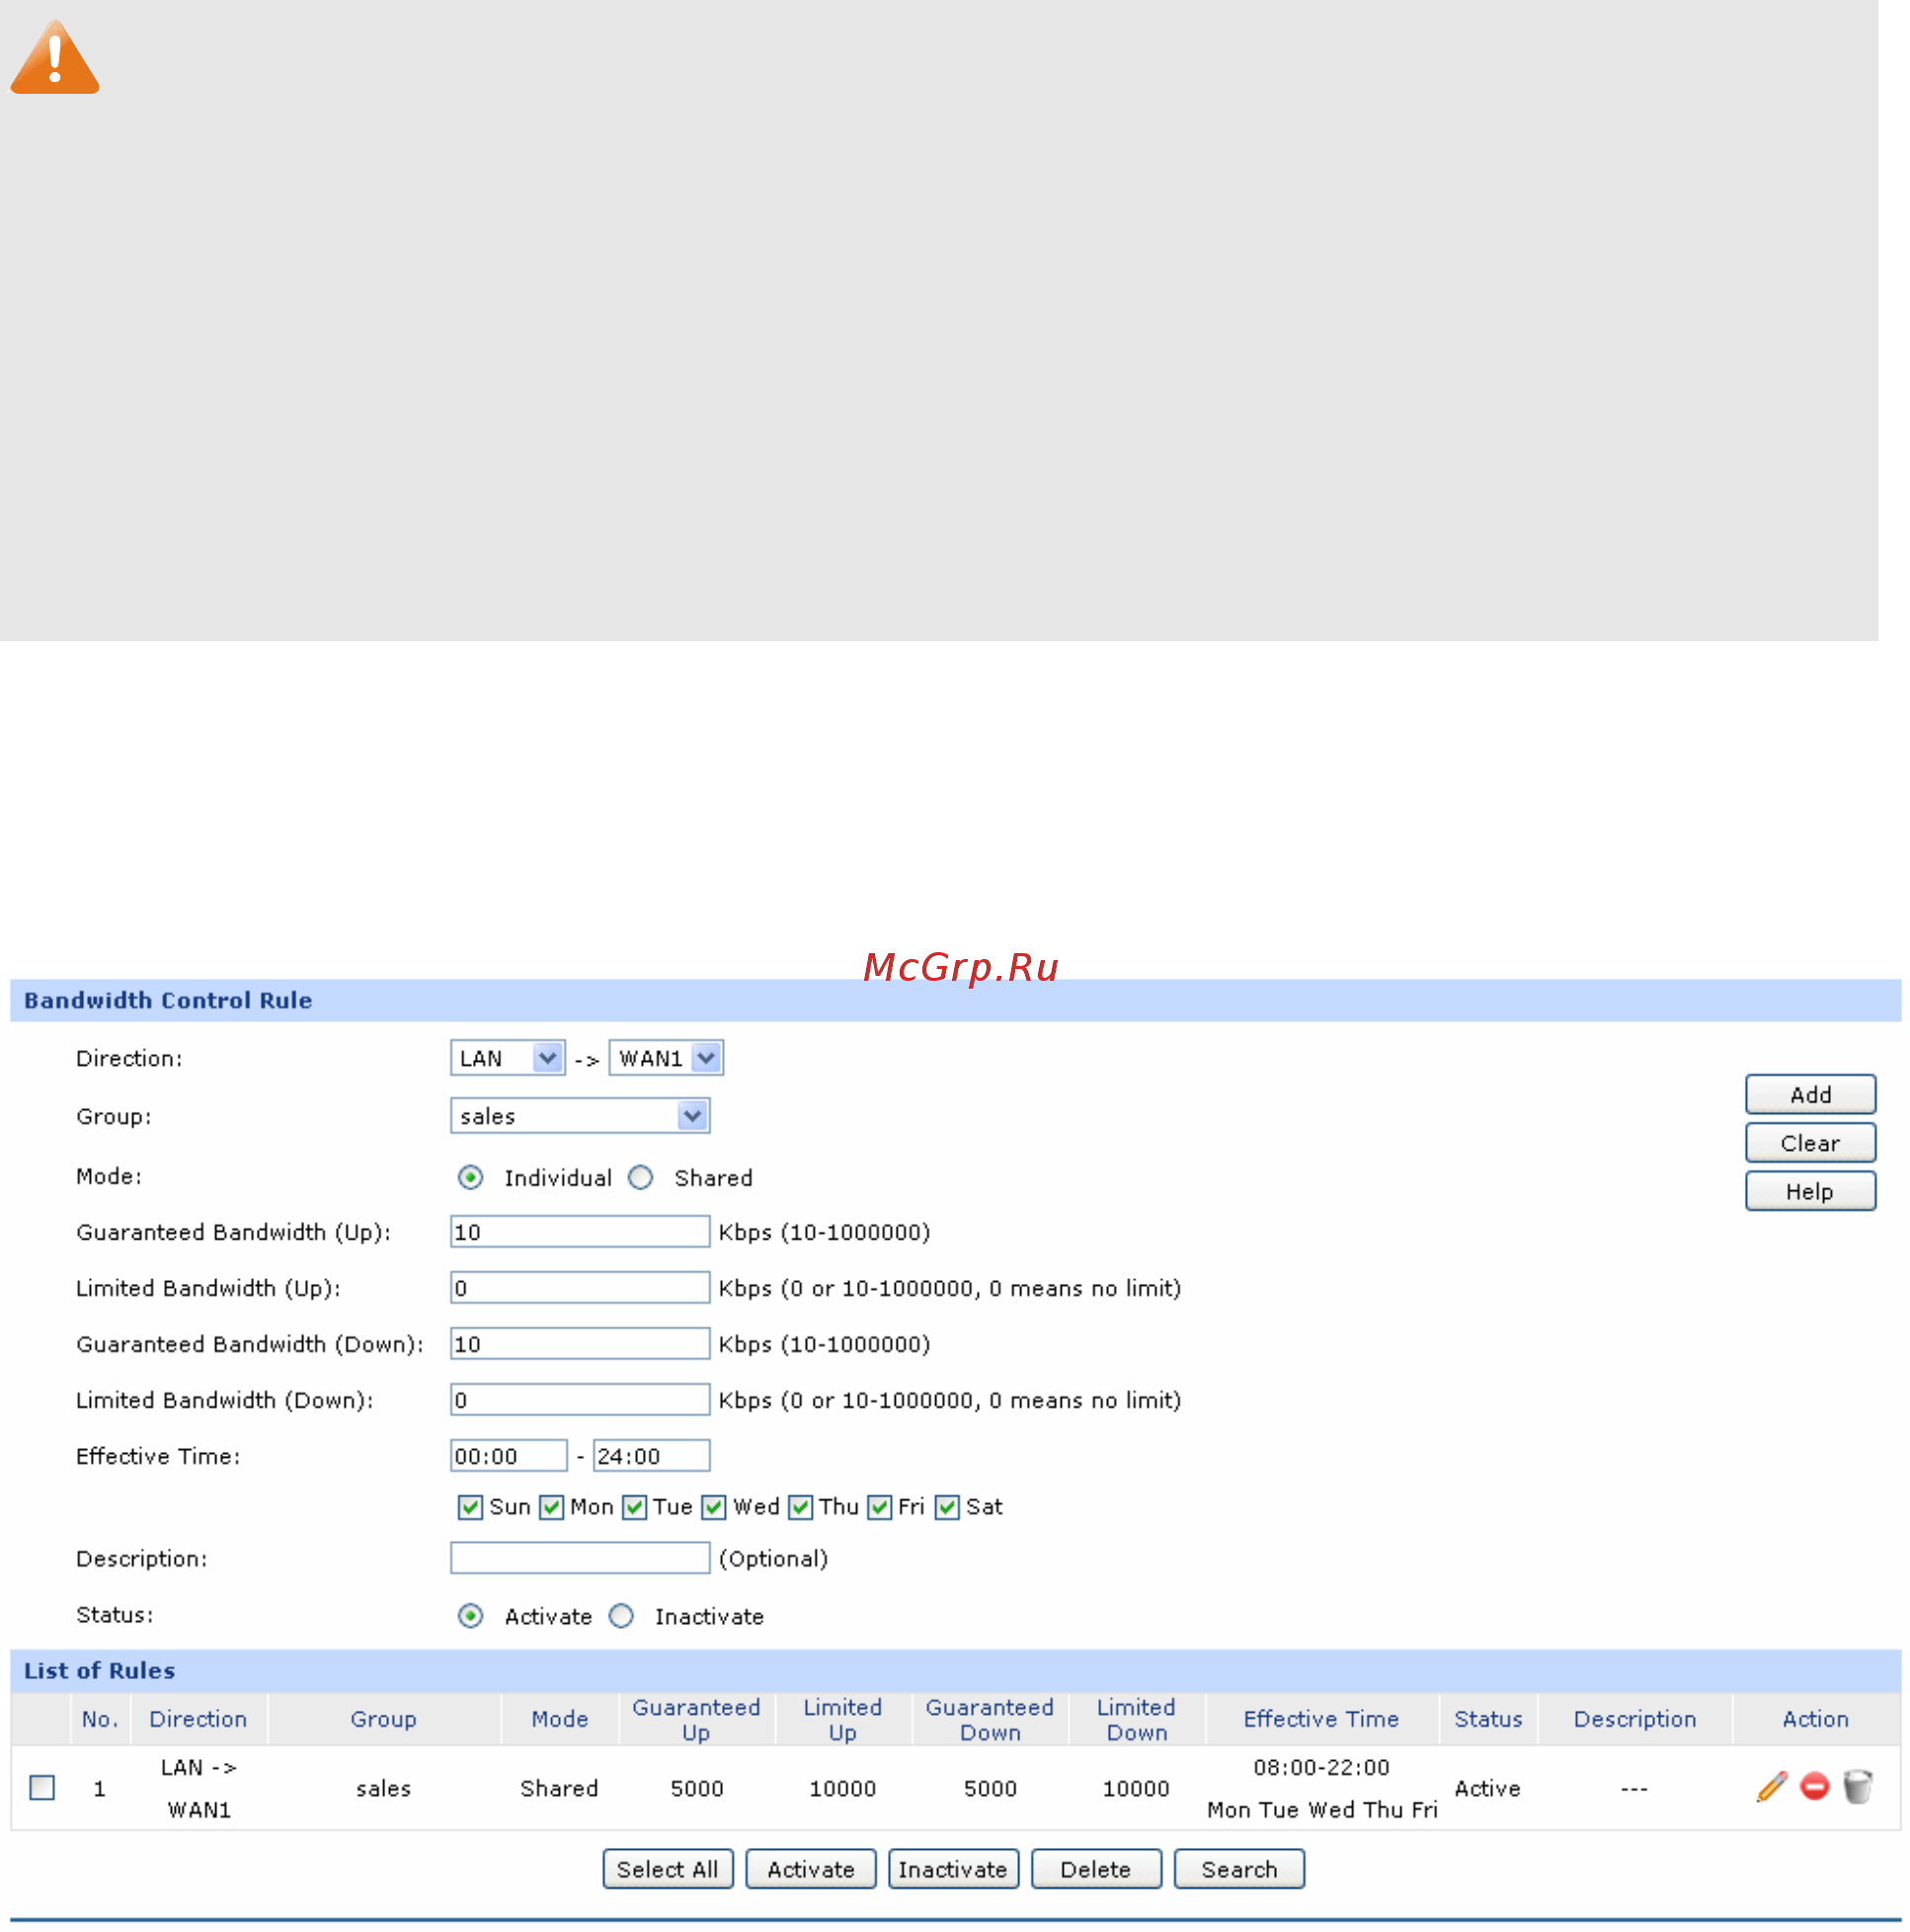Click the Guaranteed Down column header
1910x1932 pixels.
click(990, 1720)
